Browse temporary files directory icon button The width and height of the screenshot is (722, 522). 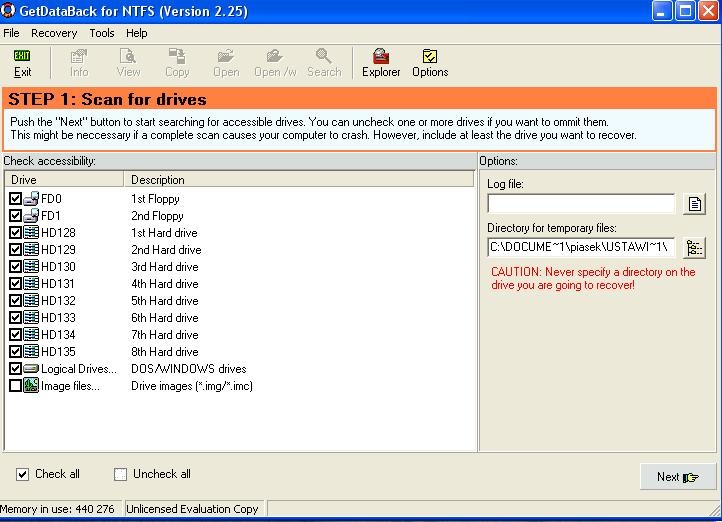tap(694, 248)
